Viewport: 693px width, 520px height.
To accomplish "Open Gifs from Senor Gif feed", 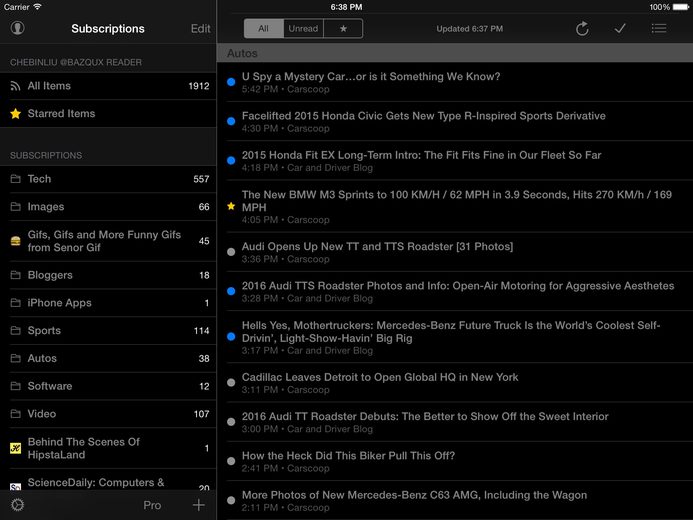I will 108,241.
